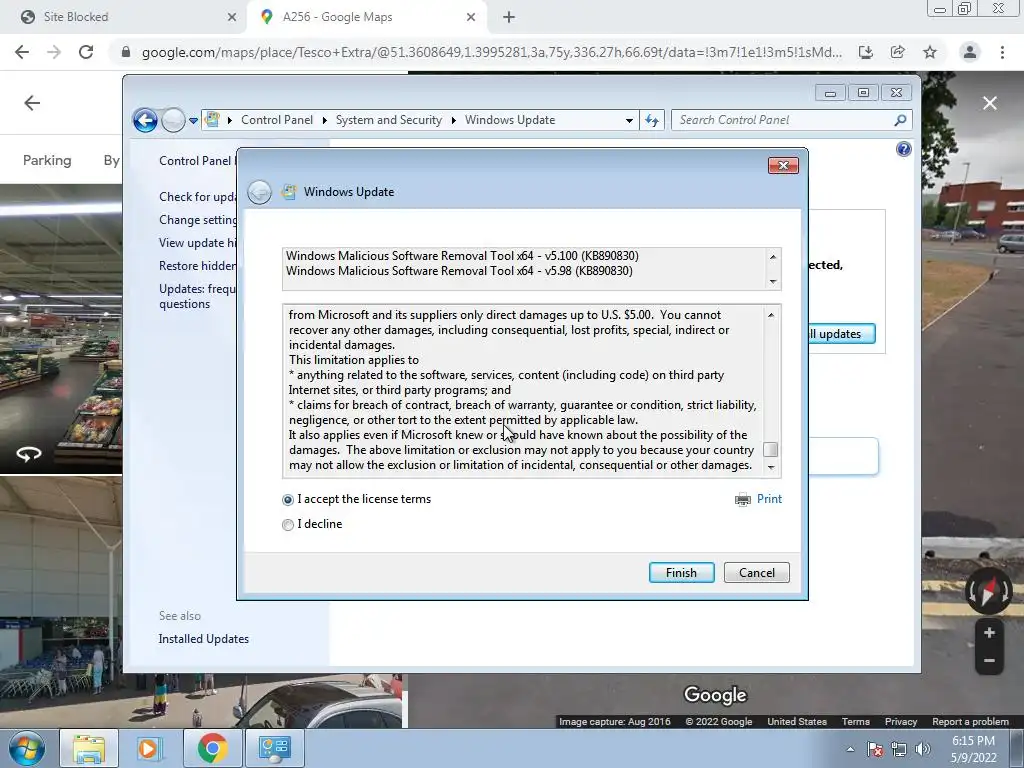
Task: Close the Street View with the X icon
Action: point(990,103)
